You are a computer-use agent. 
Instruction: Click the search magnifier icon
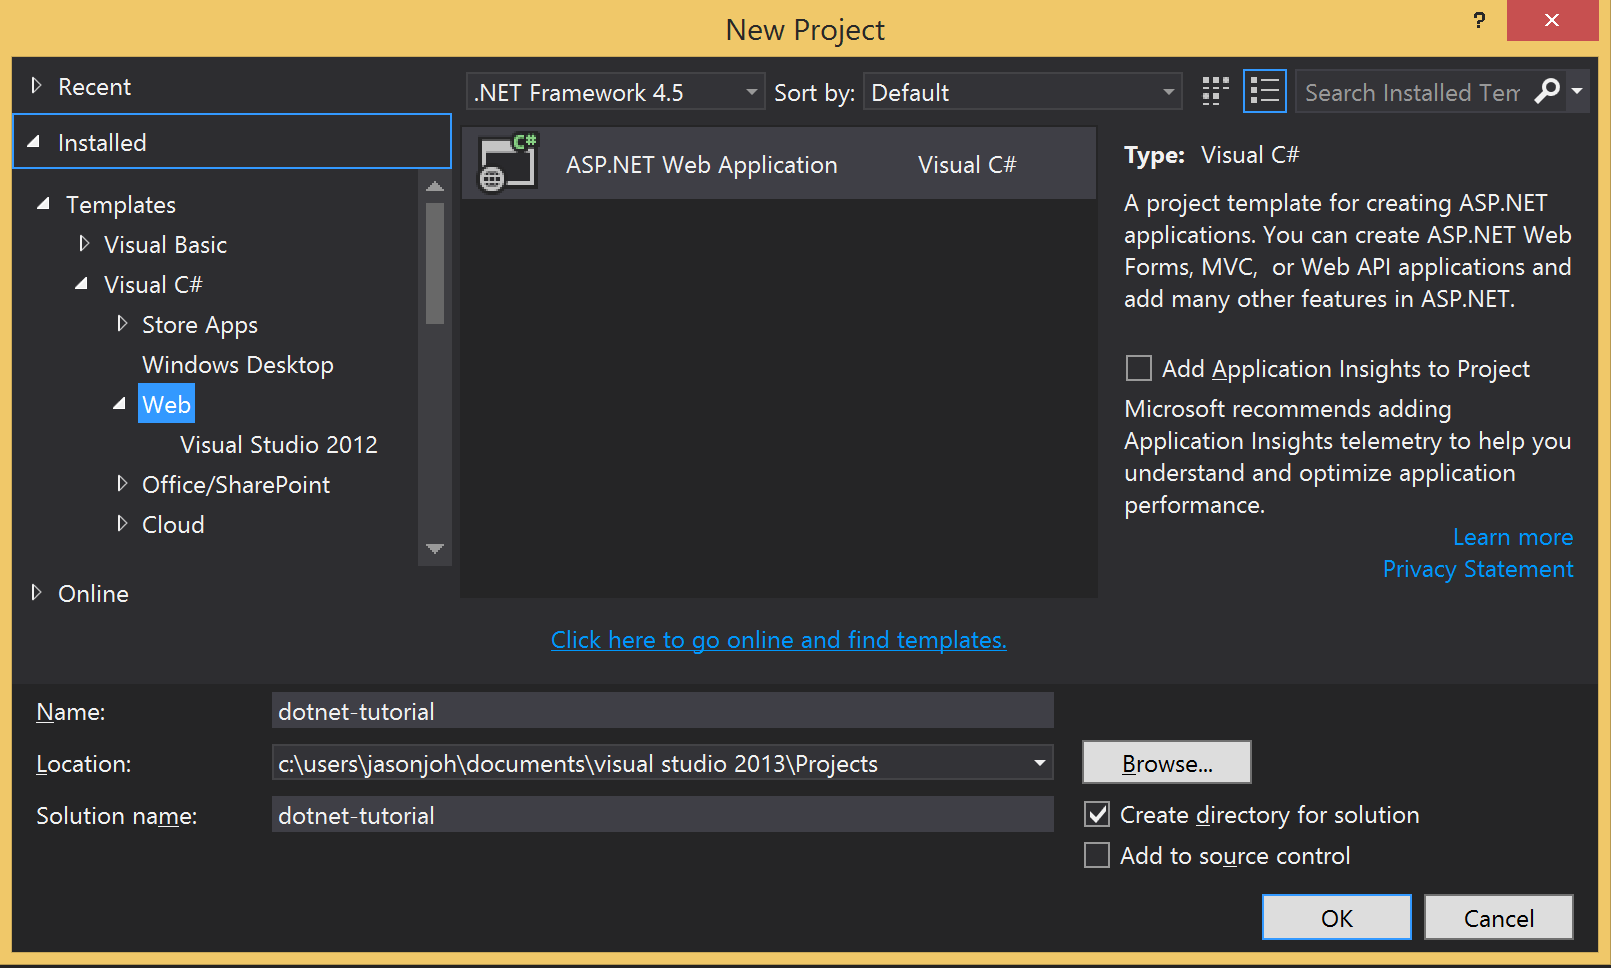coord(1547,92)
